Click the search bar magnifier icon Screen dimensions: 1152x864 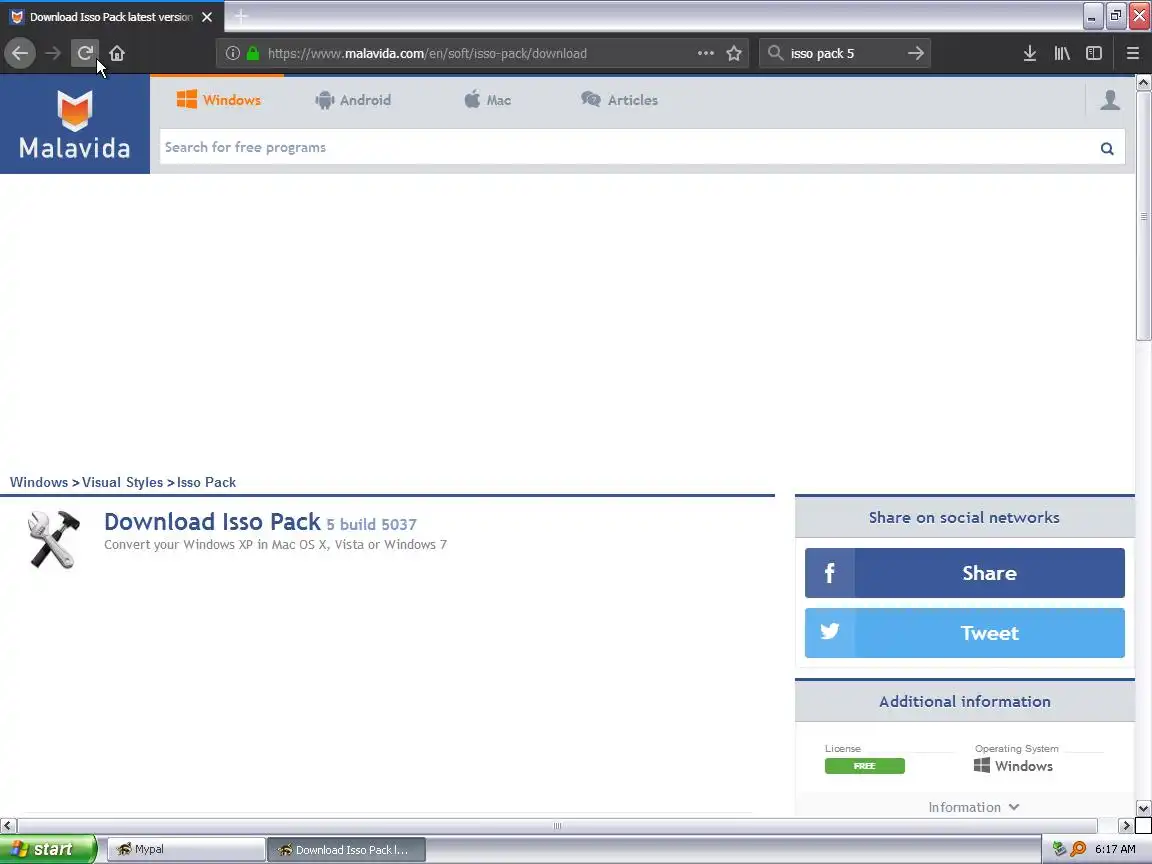(775, 53)
